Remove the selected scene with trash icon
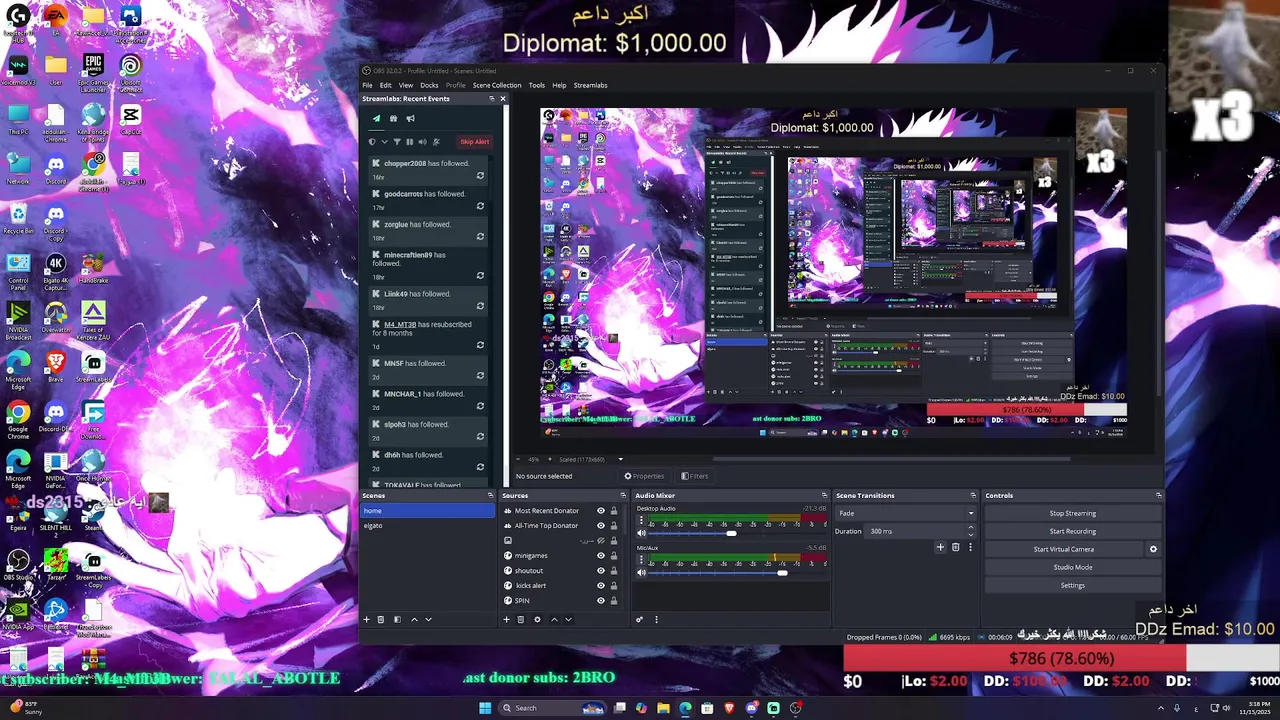Screen dimensions: 1280x720 tap(381, 619)
